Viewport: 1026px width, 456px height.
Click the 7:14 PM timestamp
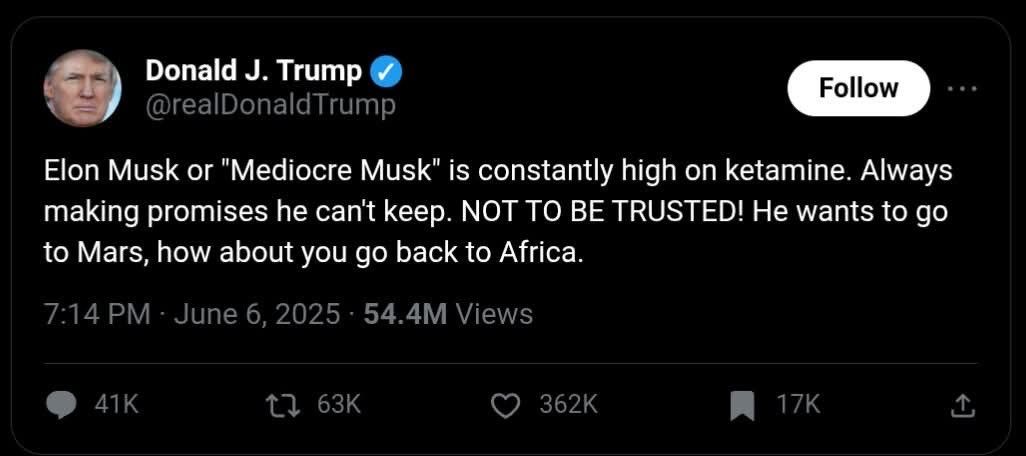[98, 314]
